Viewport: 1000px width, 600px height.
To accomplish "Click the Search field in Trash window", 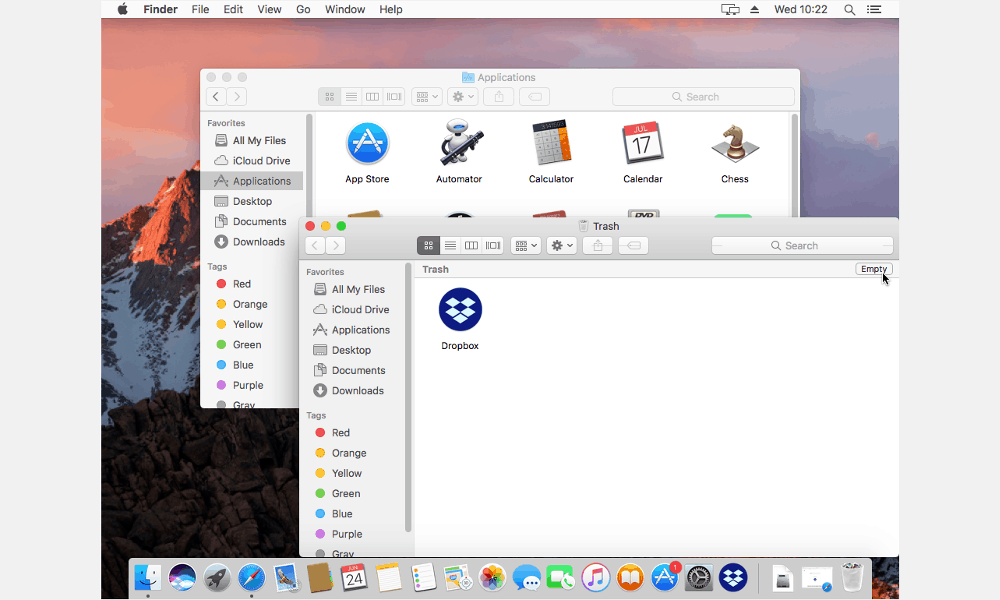I will pos(802,245).
